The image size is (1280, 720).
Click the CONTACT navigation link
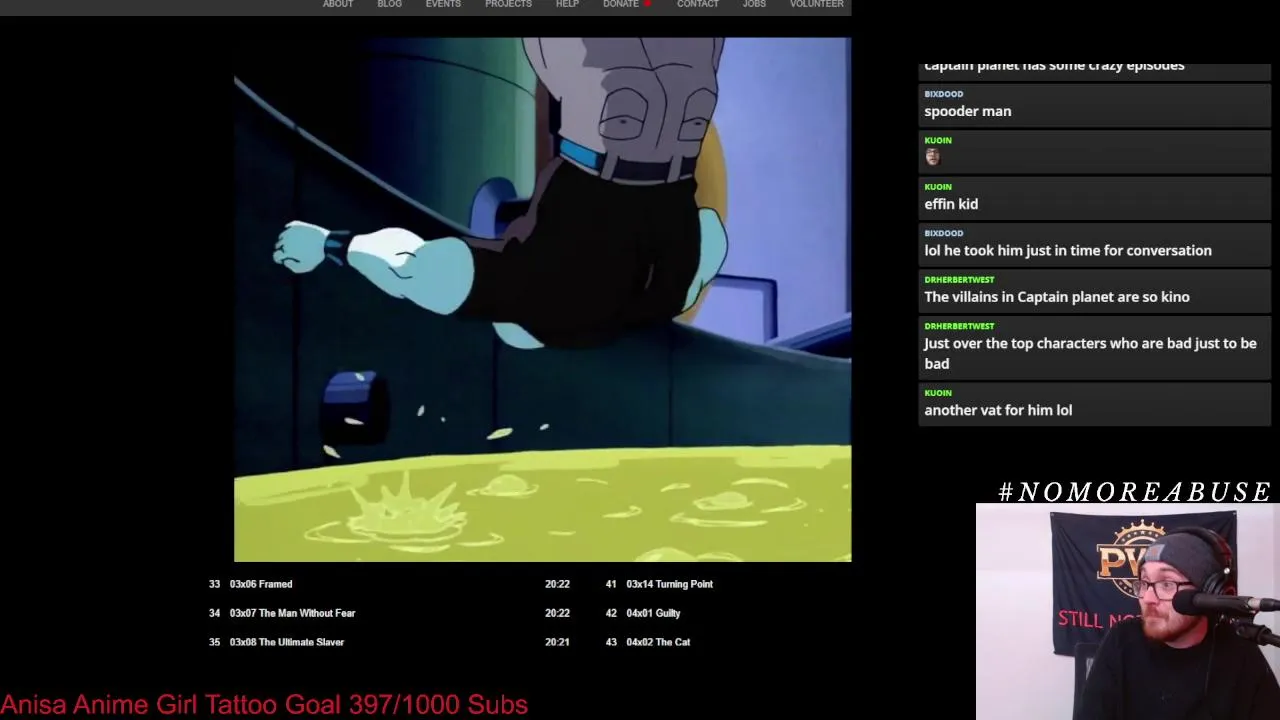coord(698,4)
